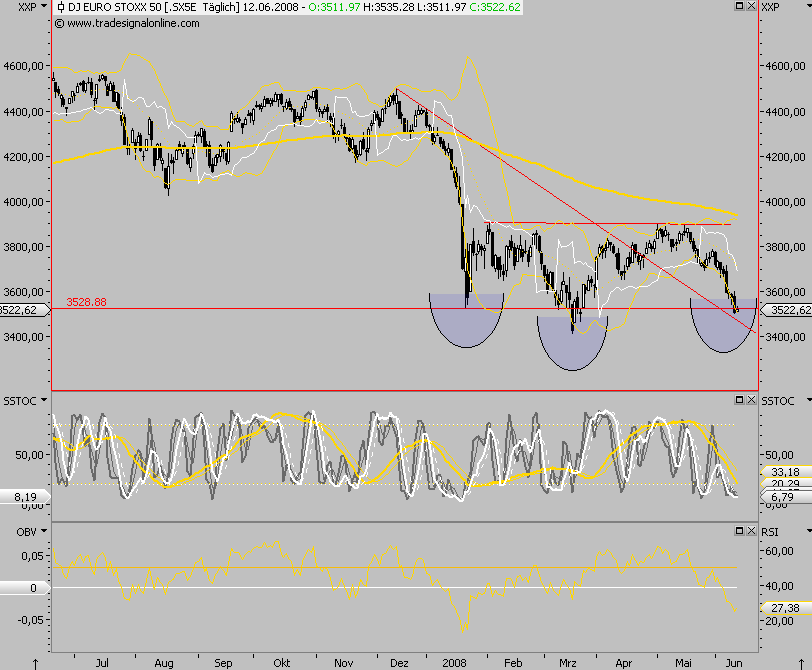This screenshot has height=670, width=812.
Task: Click the 33,18 value tag on SSTOC right axis
Action: pyautogui.click(x=786, y=472)
